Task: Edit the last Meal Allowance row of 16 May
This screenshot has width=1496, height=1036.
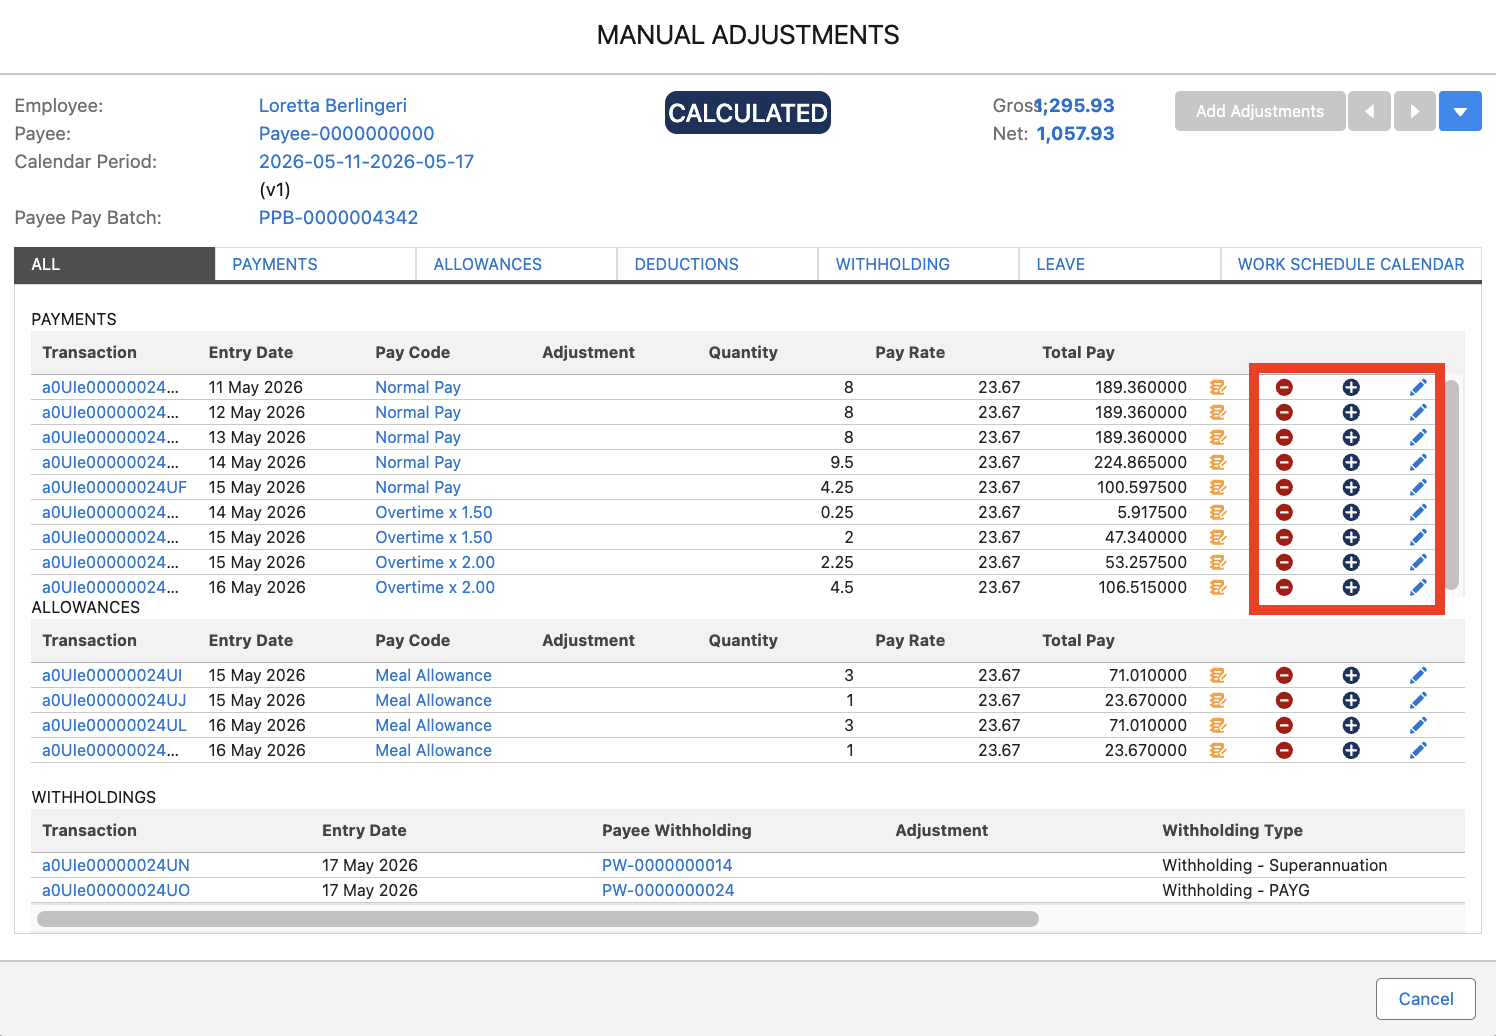Action: pyautogui.click(x=1418, y=750)
